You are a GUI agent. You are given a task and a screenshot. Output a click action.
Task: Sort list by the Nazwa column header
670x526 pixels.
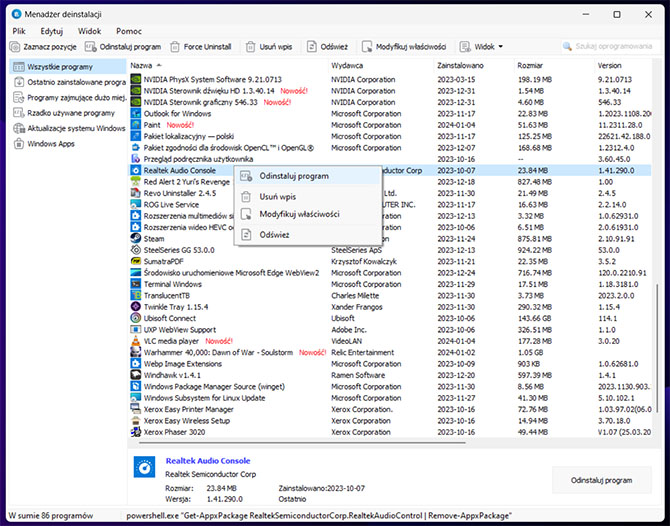142,64
